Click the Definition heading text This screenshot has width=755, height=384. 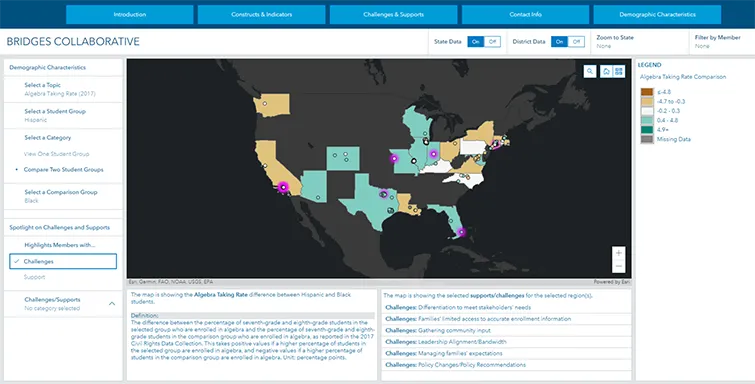pos(144,316)
